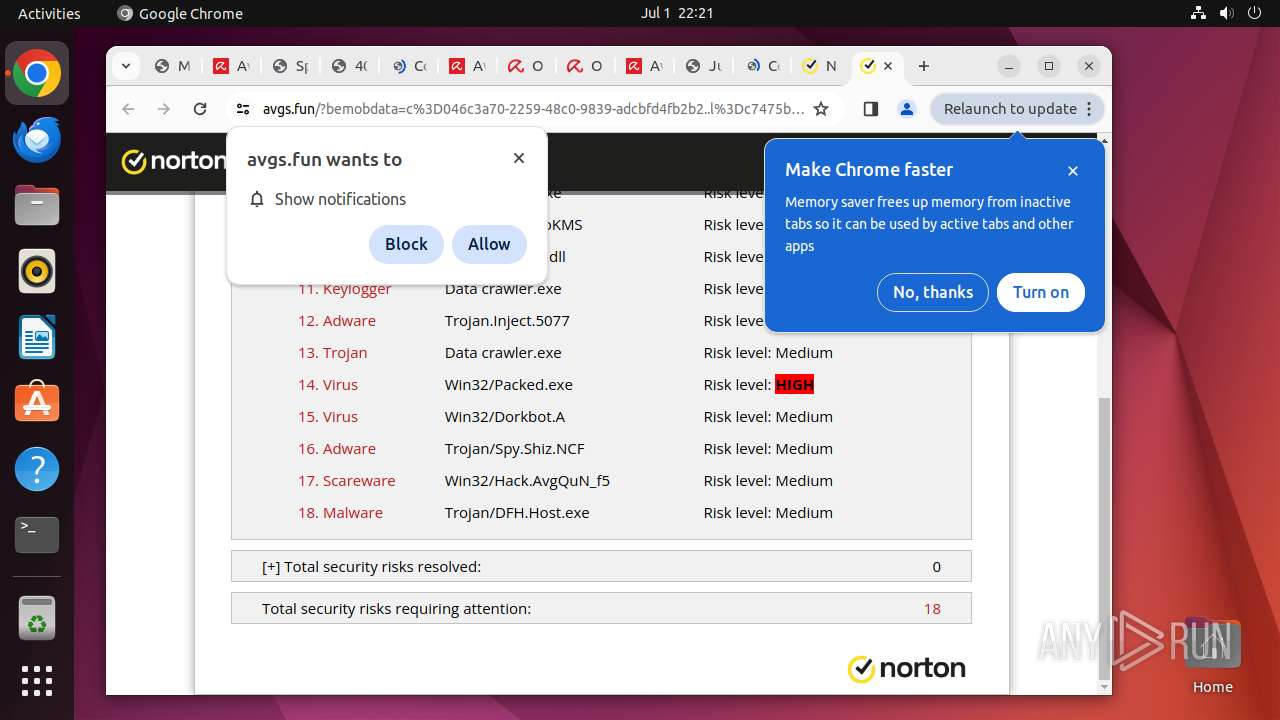Click Total security risks requiring attention row

[601, 608]
